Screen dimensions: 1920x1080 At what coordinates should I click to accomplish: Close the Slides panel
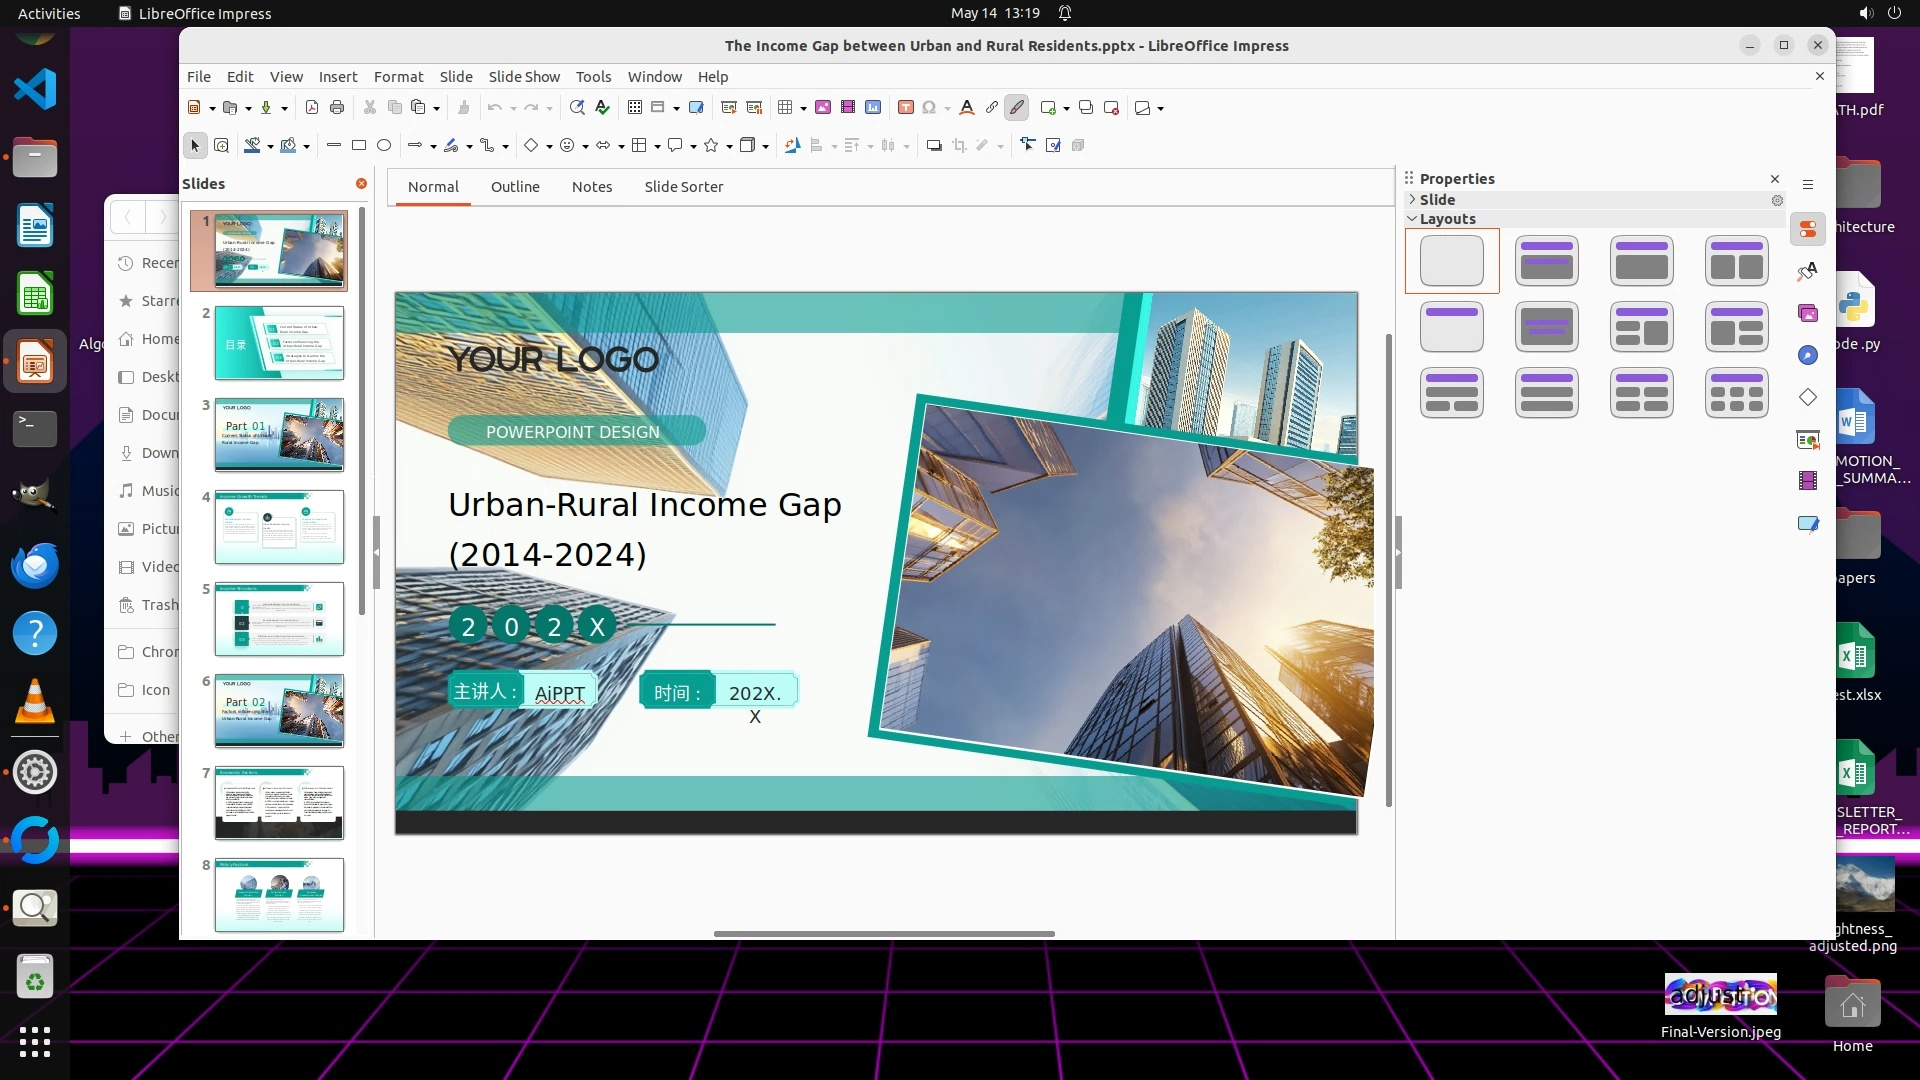click(361, 184)
